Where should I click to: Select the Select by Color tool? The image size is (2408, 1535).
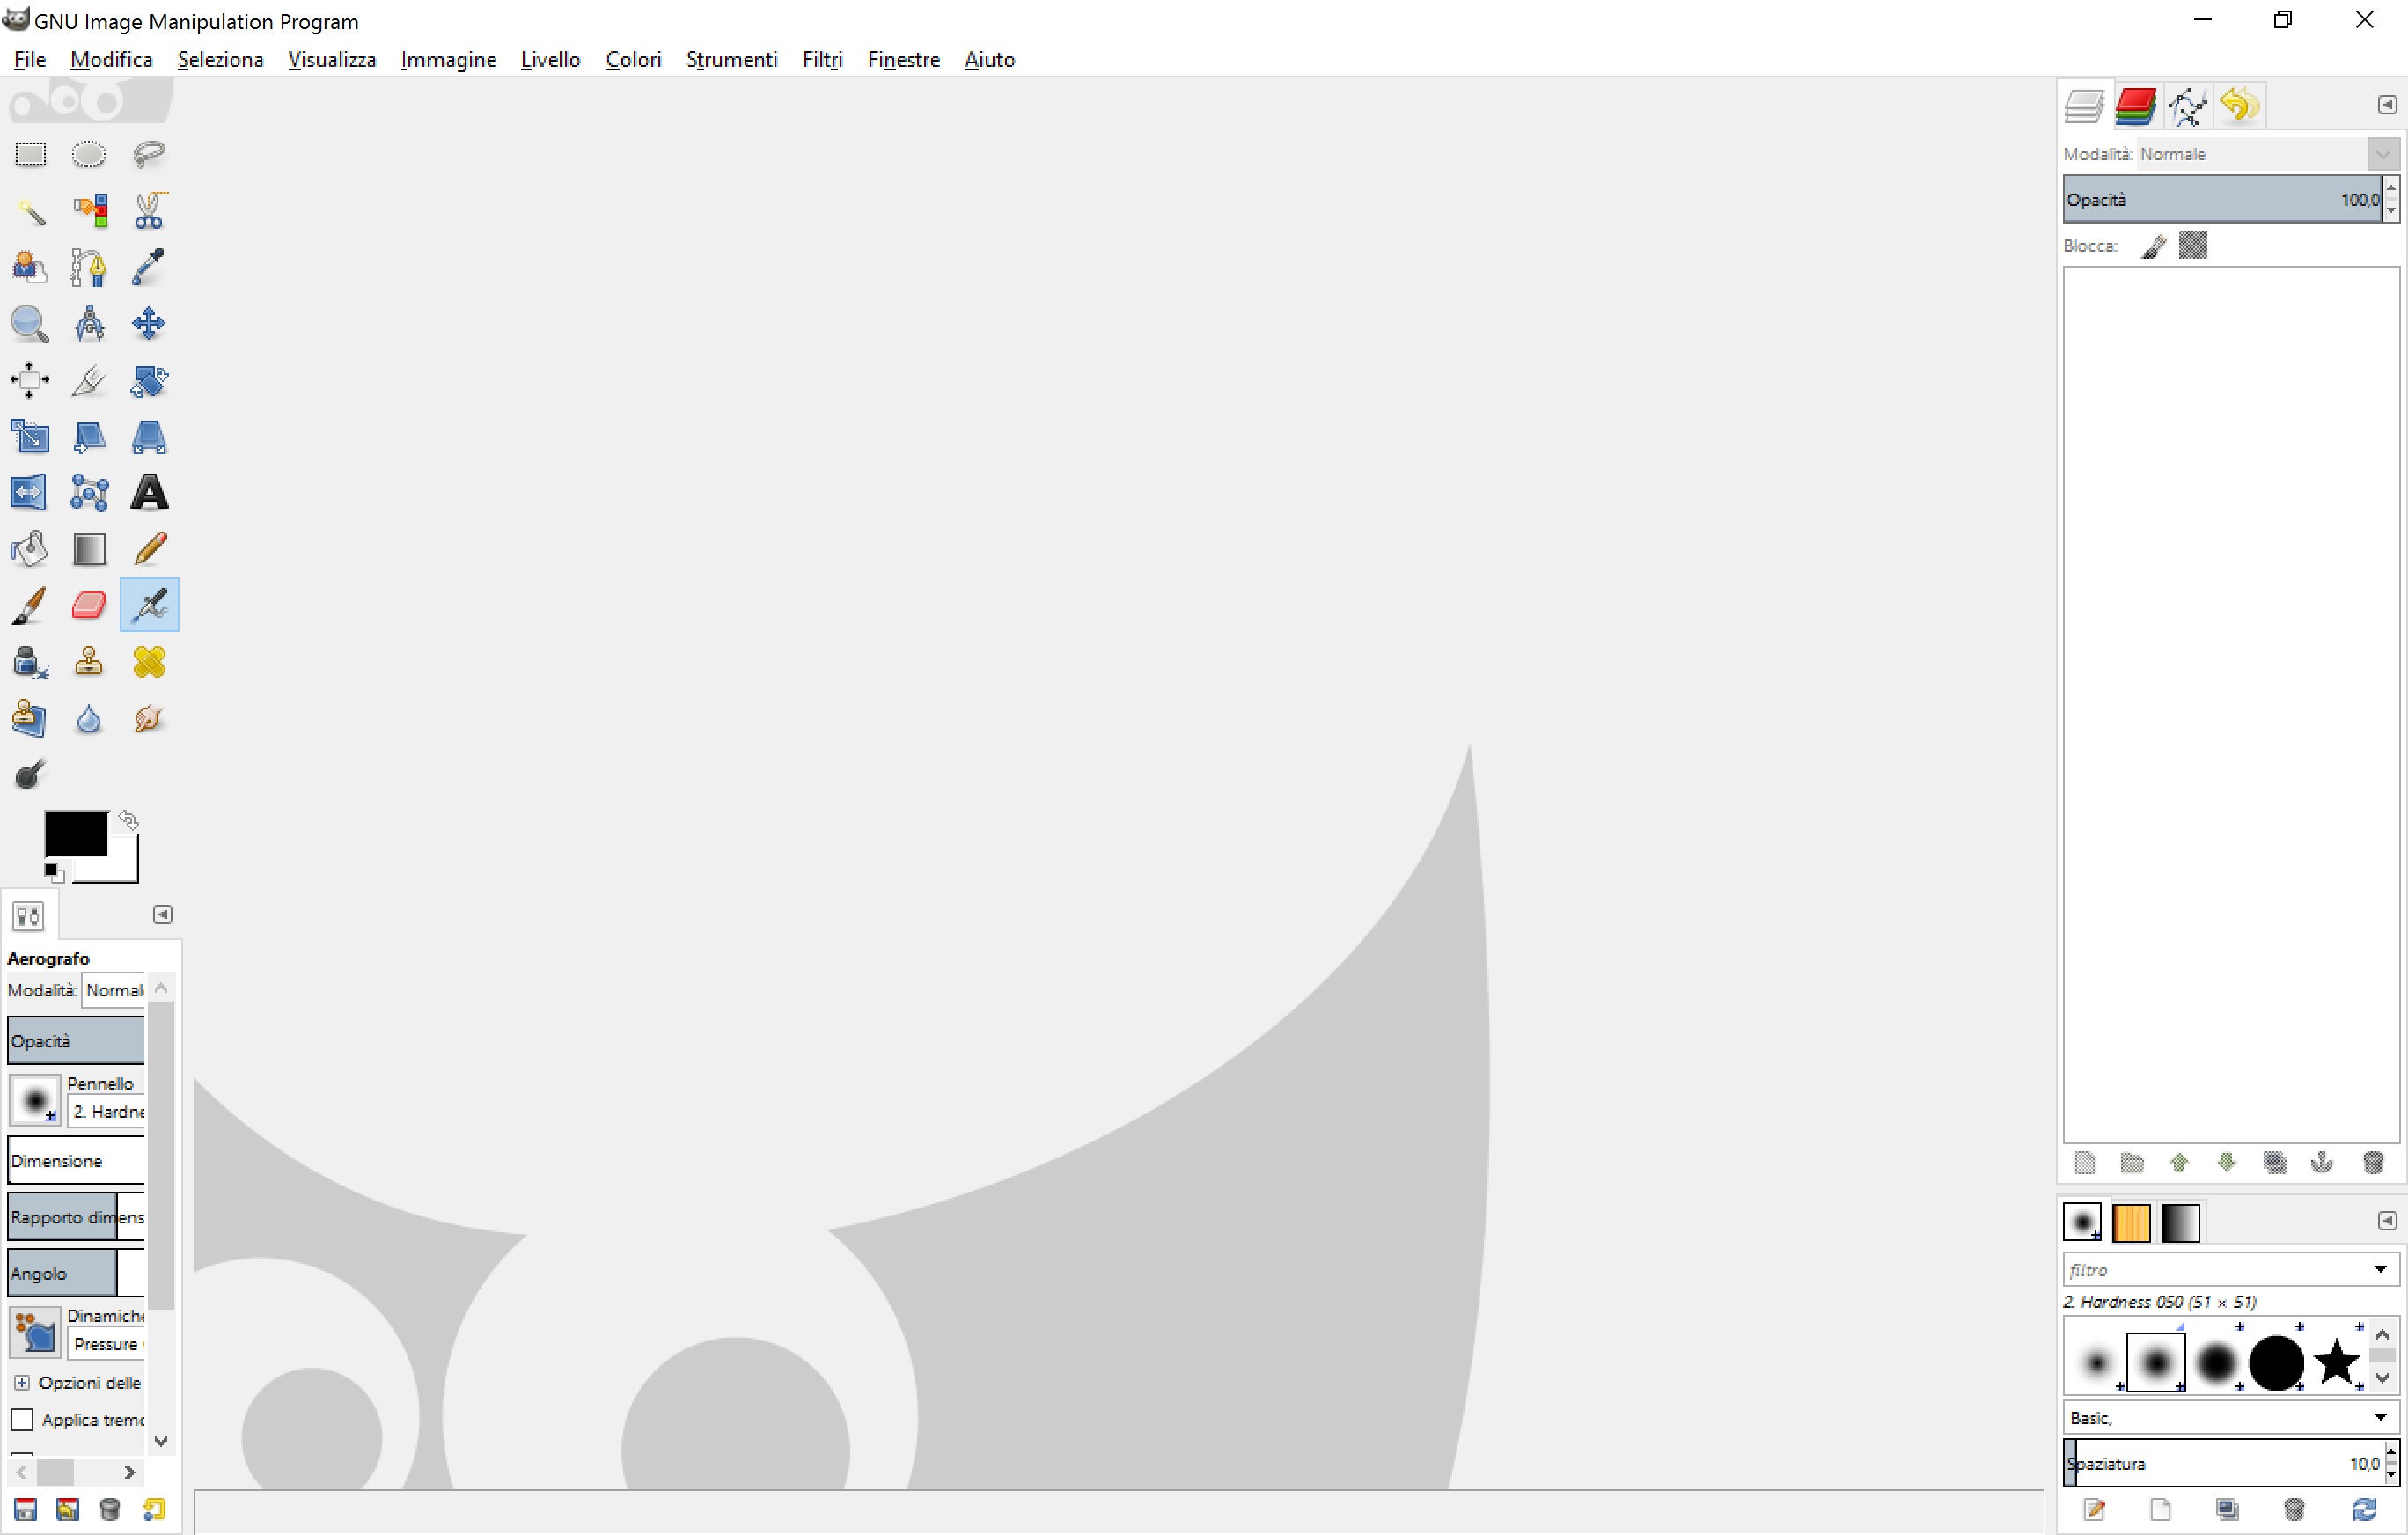coord(89,210)
